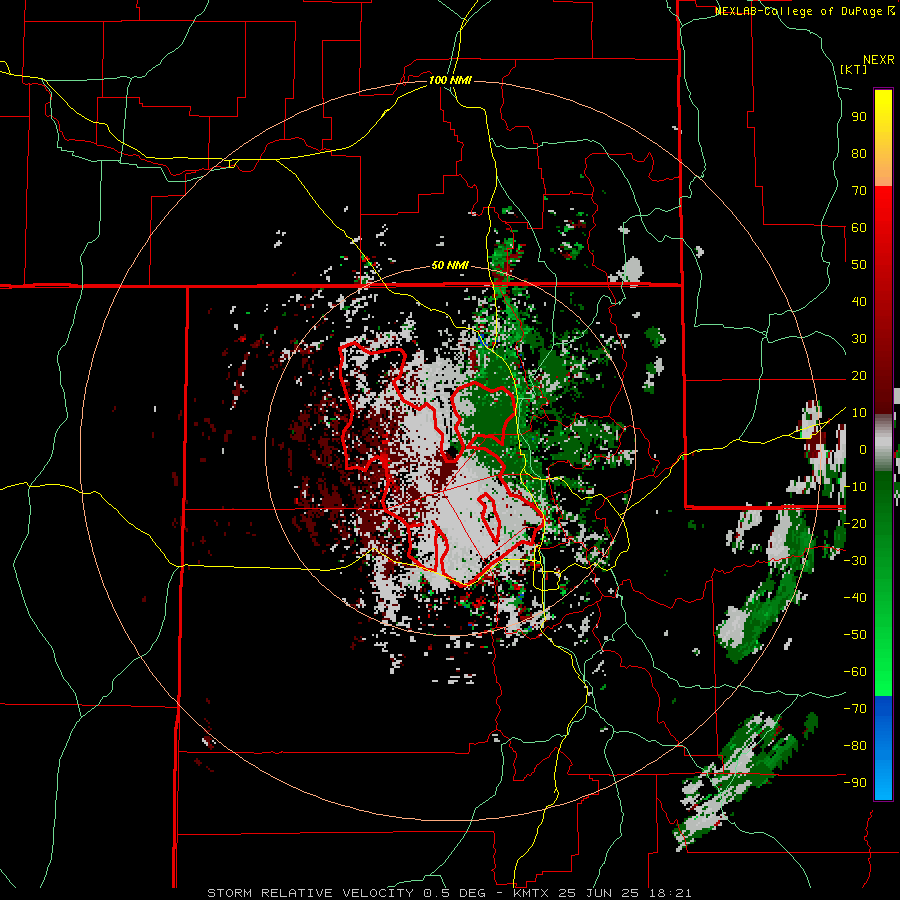Image resolution: width=900 pixels, height=900 pixels.
Task: Click the [KT] units label above the scale
Action: click(x=854, y=69)
